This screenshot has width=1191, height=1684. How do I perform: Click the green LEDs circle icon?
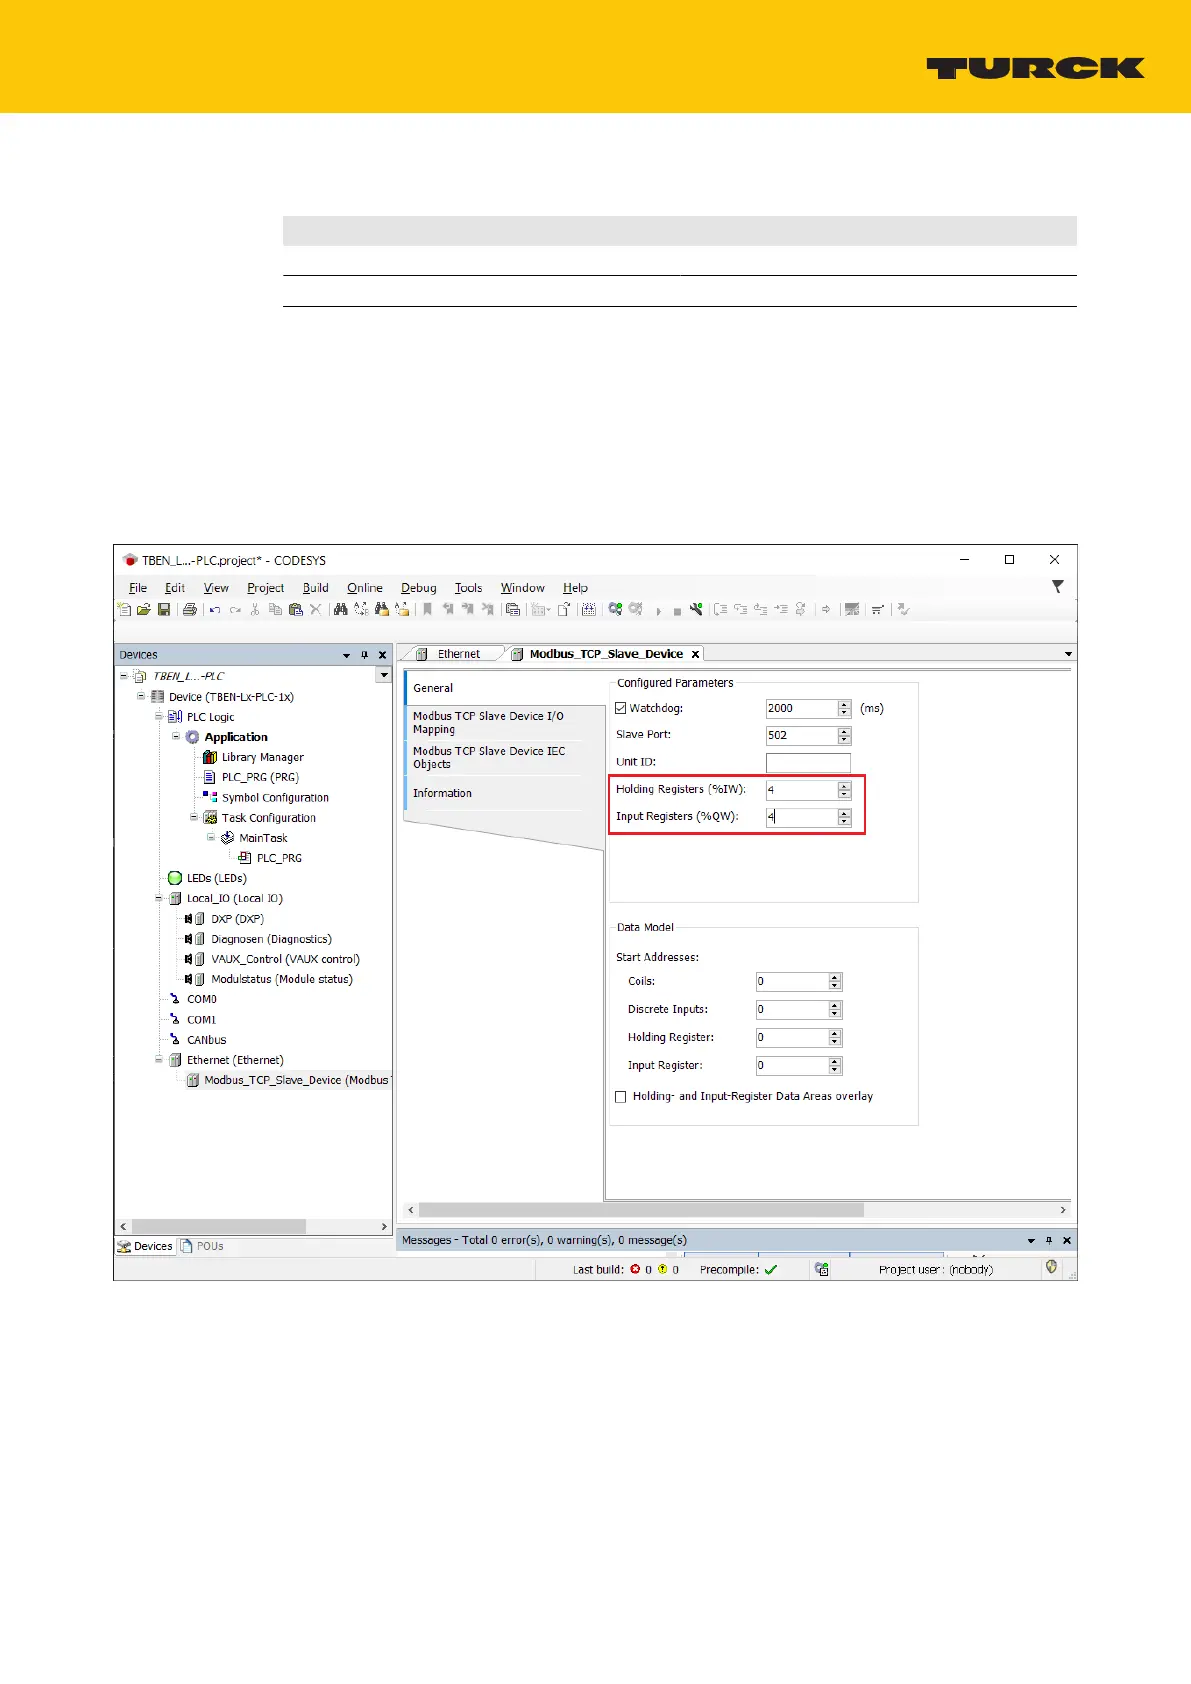tap(175, 878)
